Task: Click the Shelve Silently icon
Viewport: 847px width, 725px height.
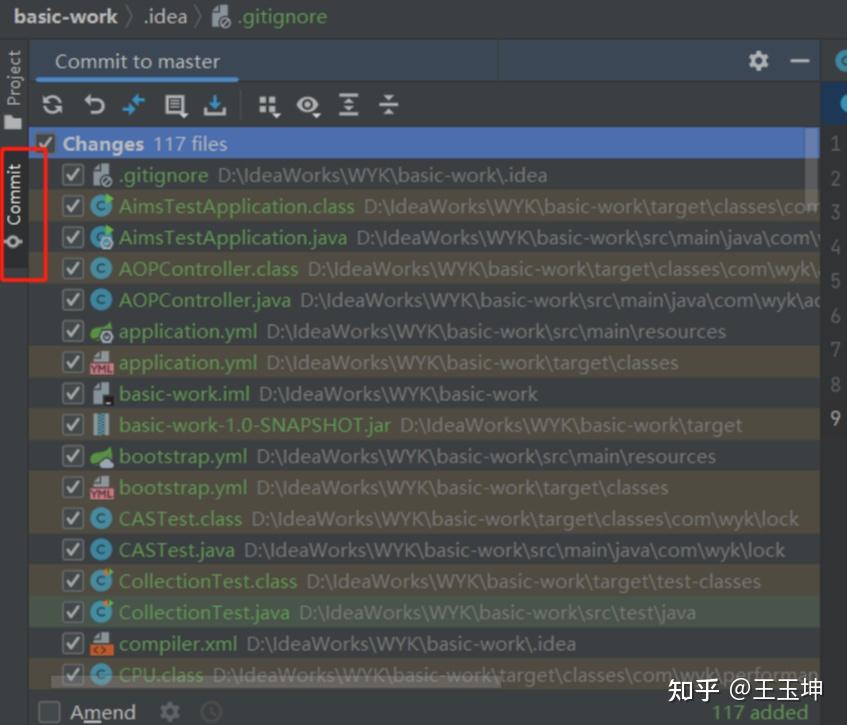Action: coord(215,105)
